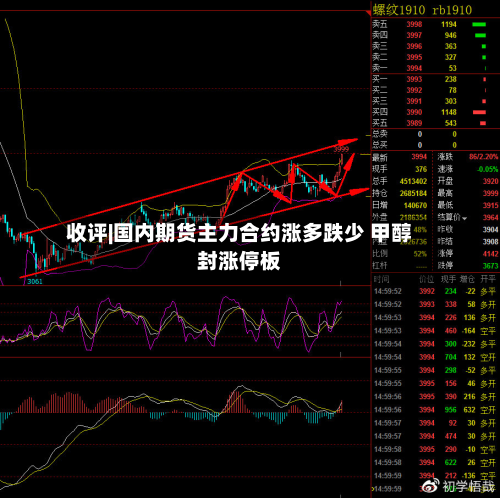Click the 涨停 limit-up value 4142
The image size is (500, 498).
tap(490, 254)
